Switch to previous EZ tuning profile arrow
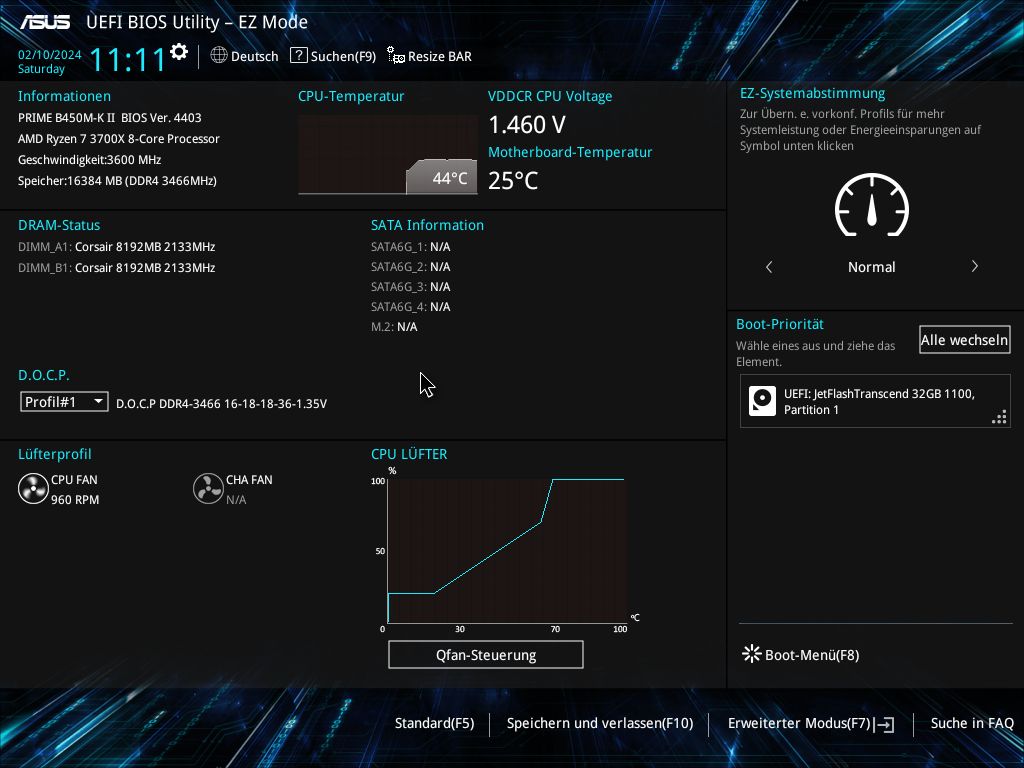Screen dimensions: 1024x768 [x=769, y=266]
